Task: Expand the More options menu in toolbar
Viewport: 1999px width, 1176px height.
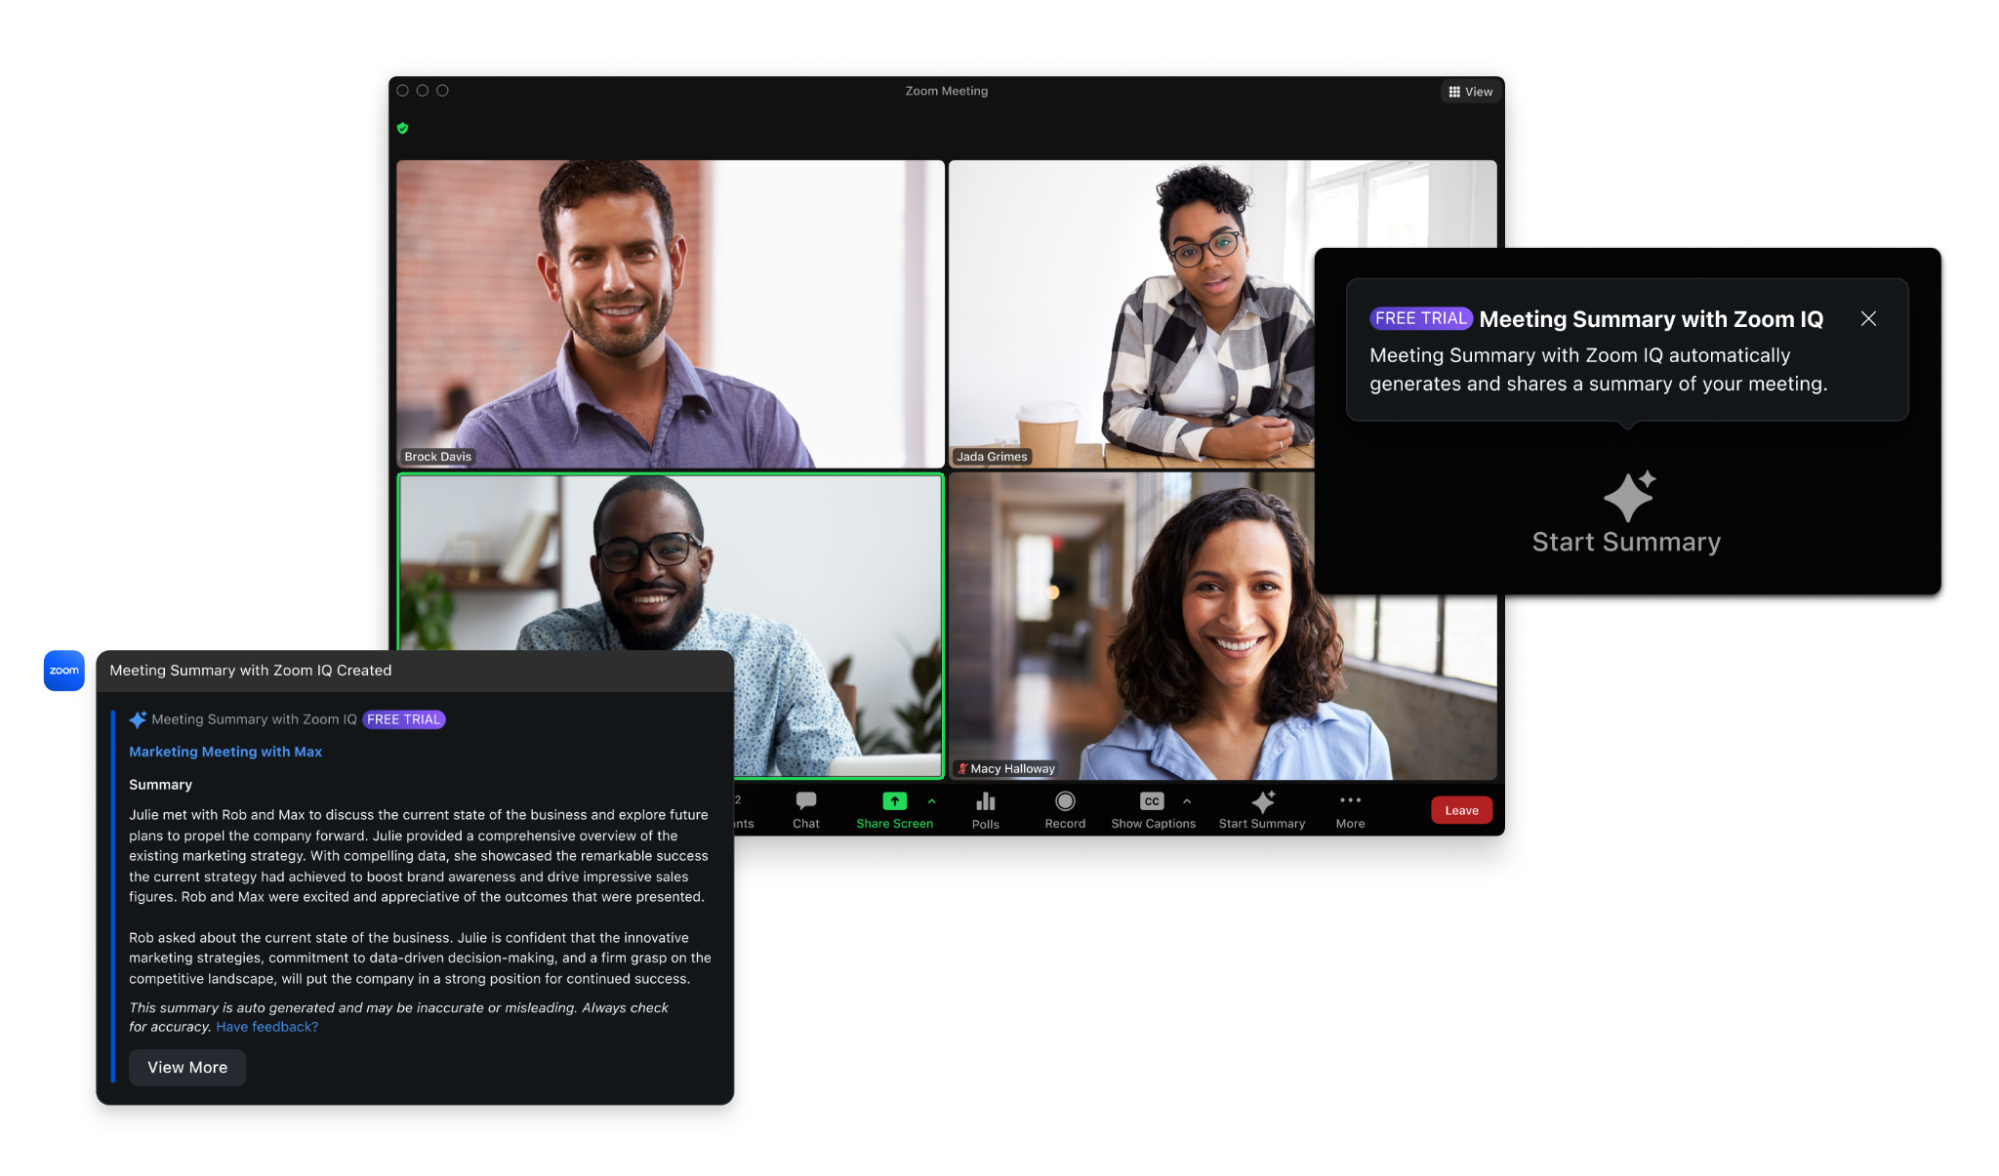Action: click(x=1347, y=808)
